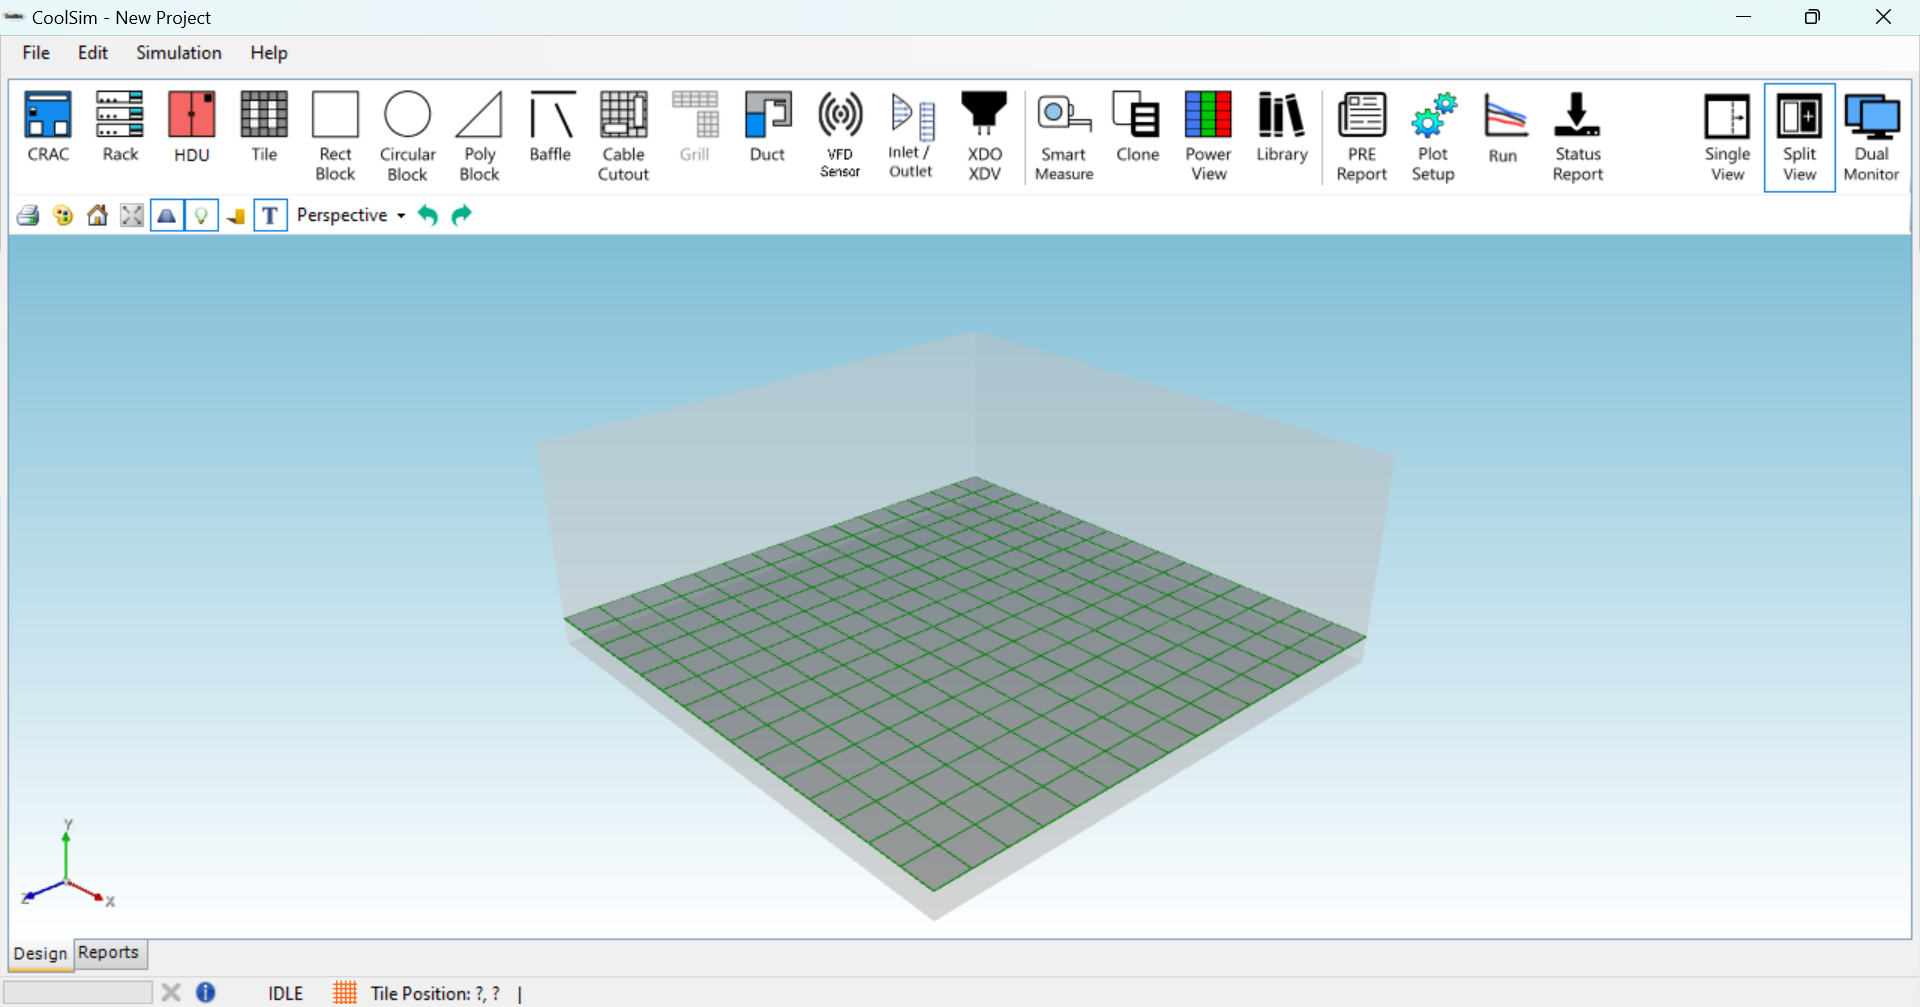Select the Tile tool
This screenshot has width=1920, height=1007.
pos(263,130)
